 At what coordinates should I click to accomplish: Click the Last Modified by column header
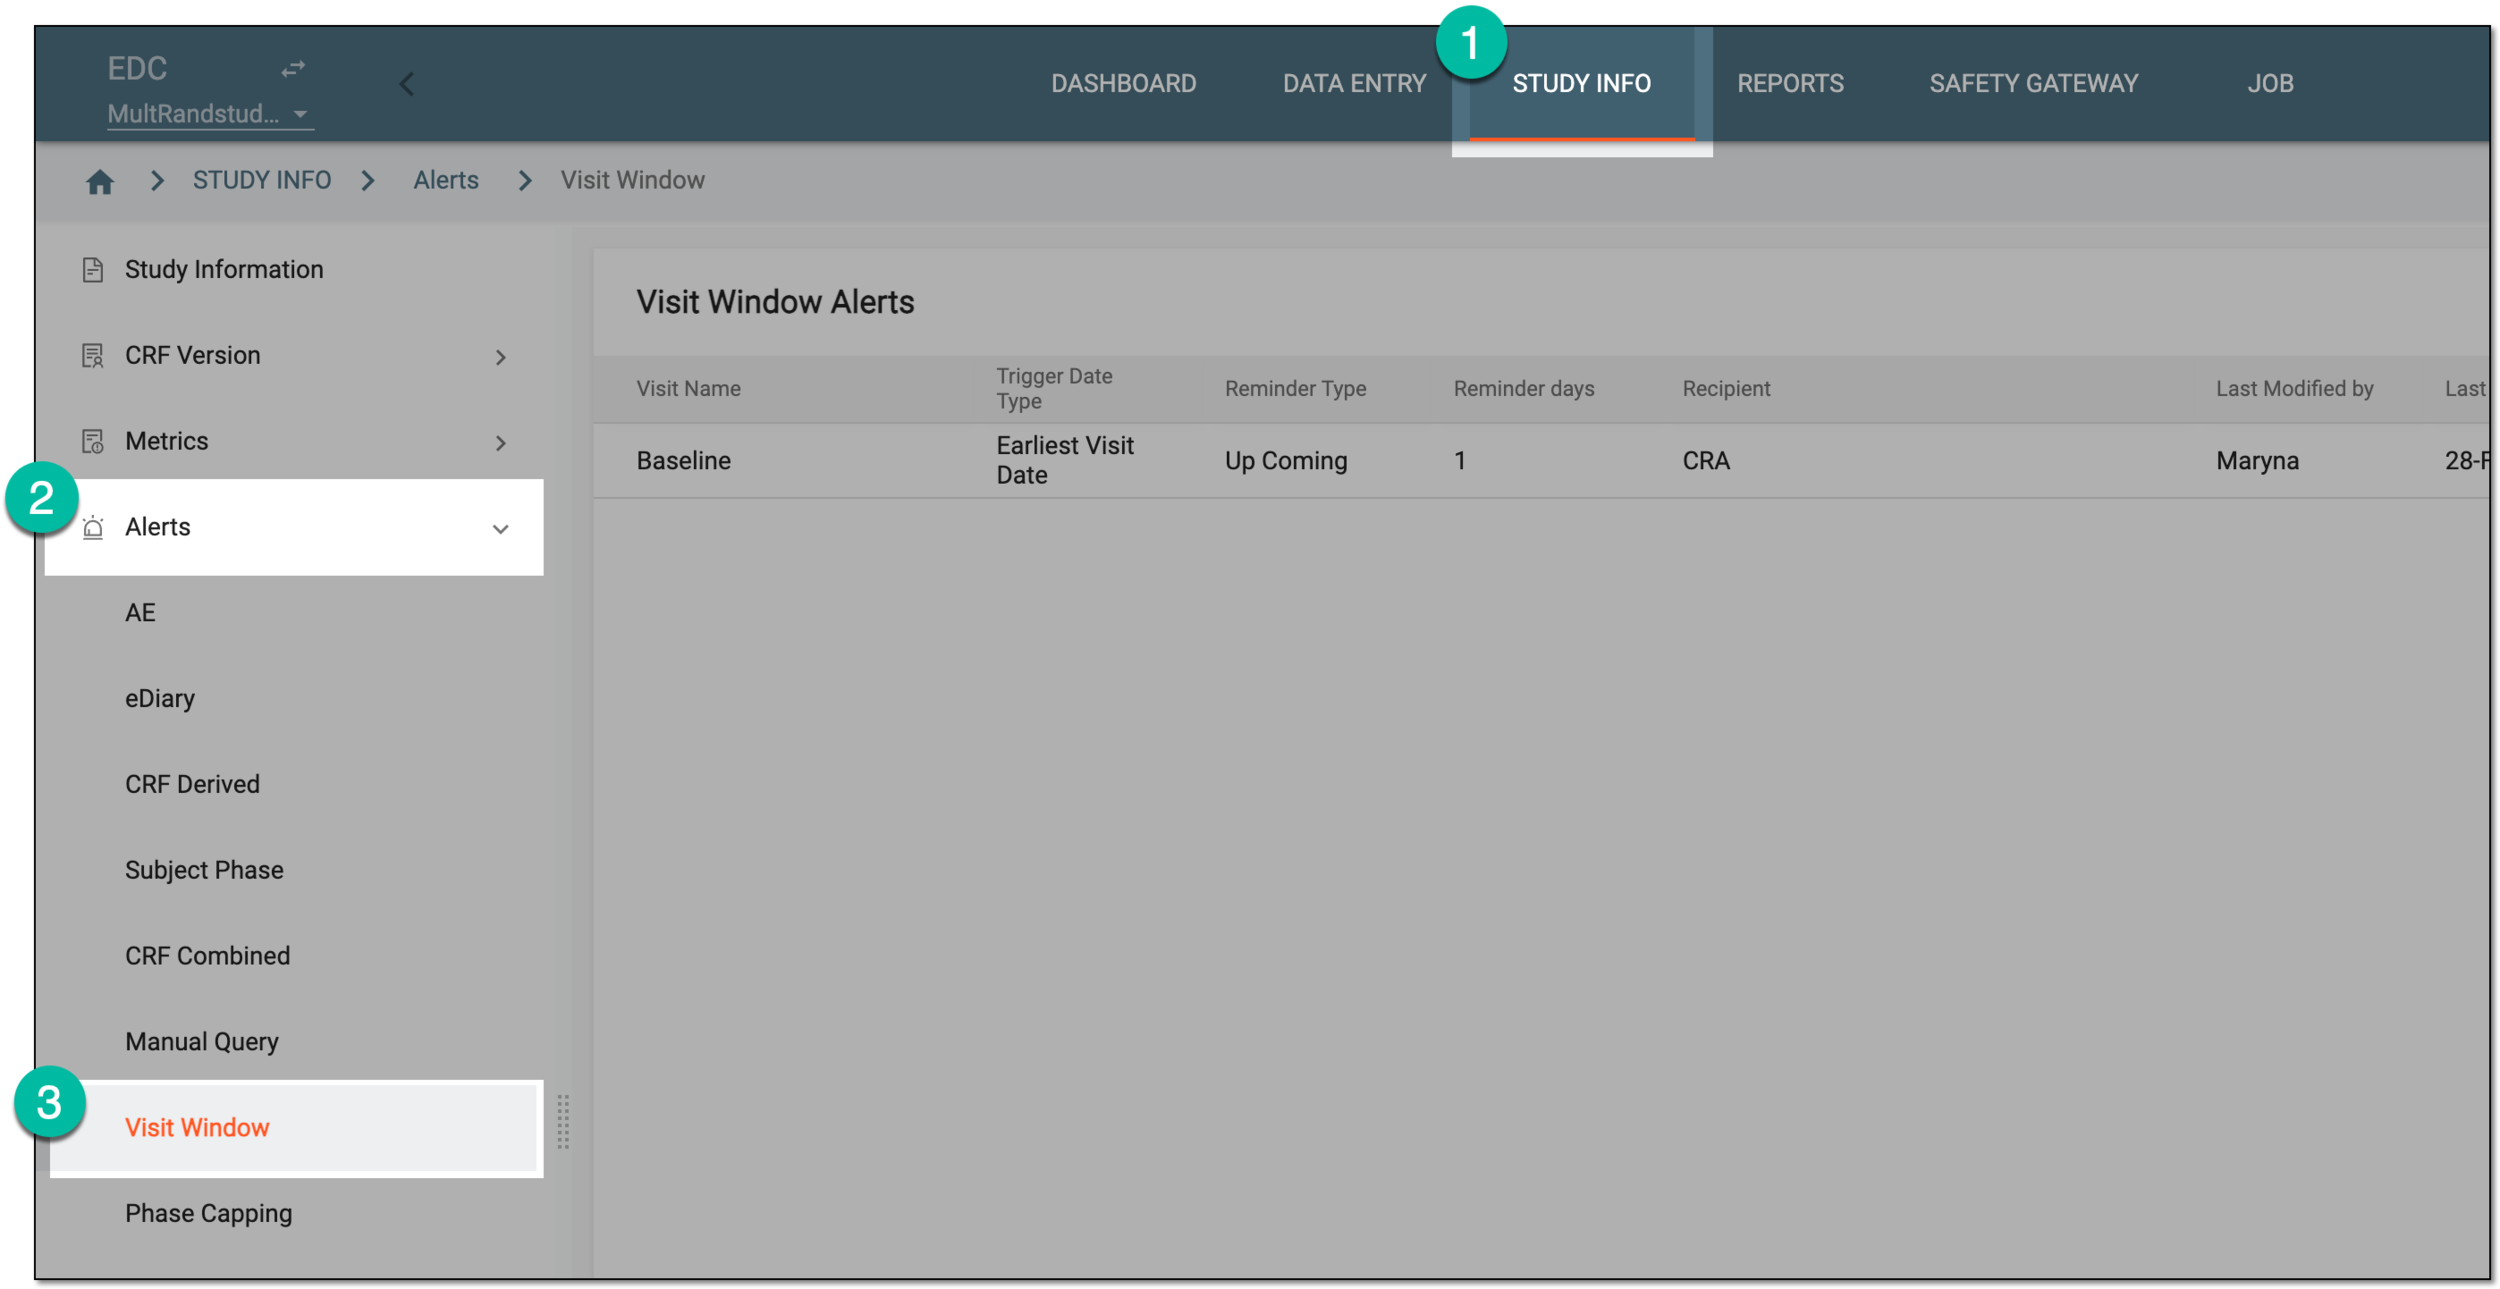tap(2294, 389)
